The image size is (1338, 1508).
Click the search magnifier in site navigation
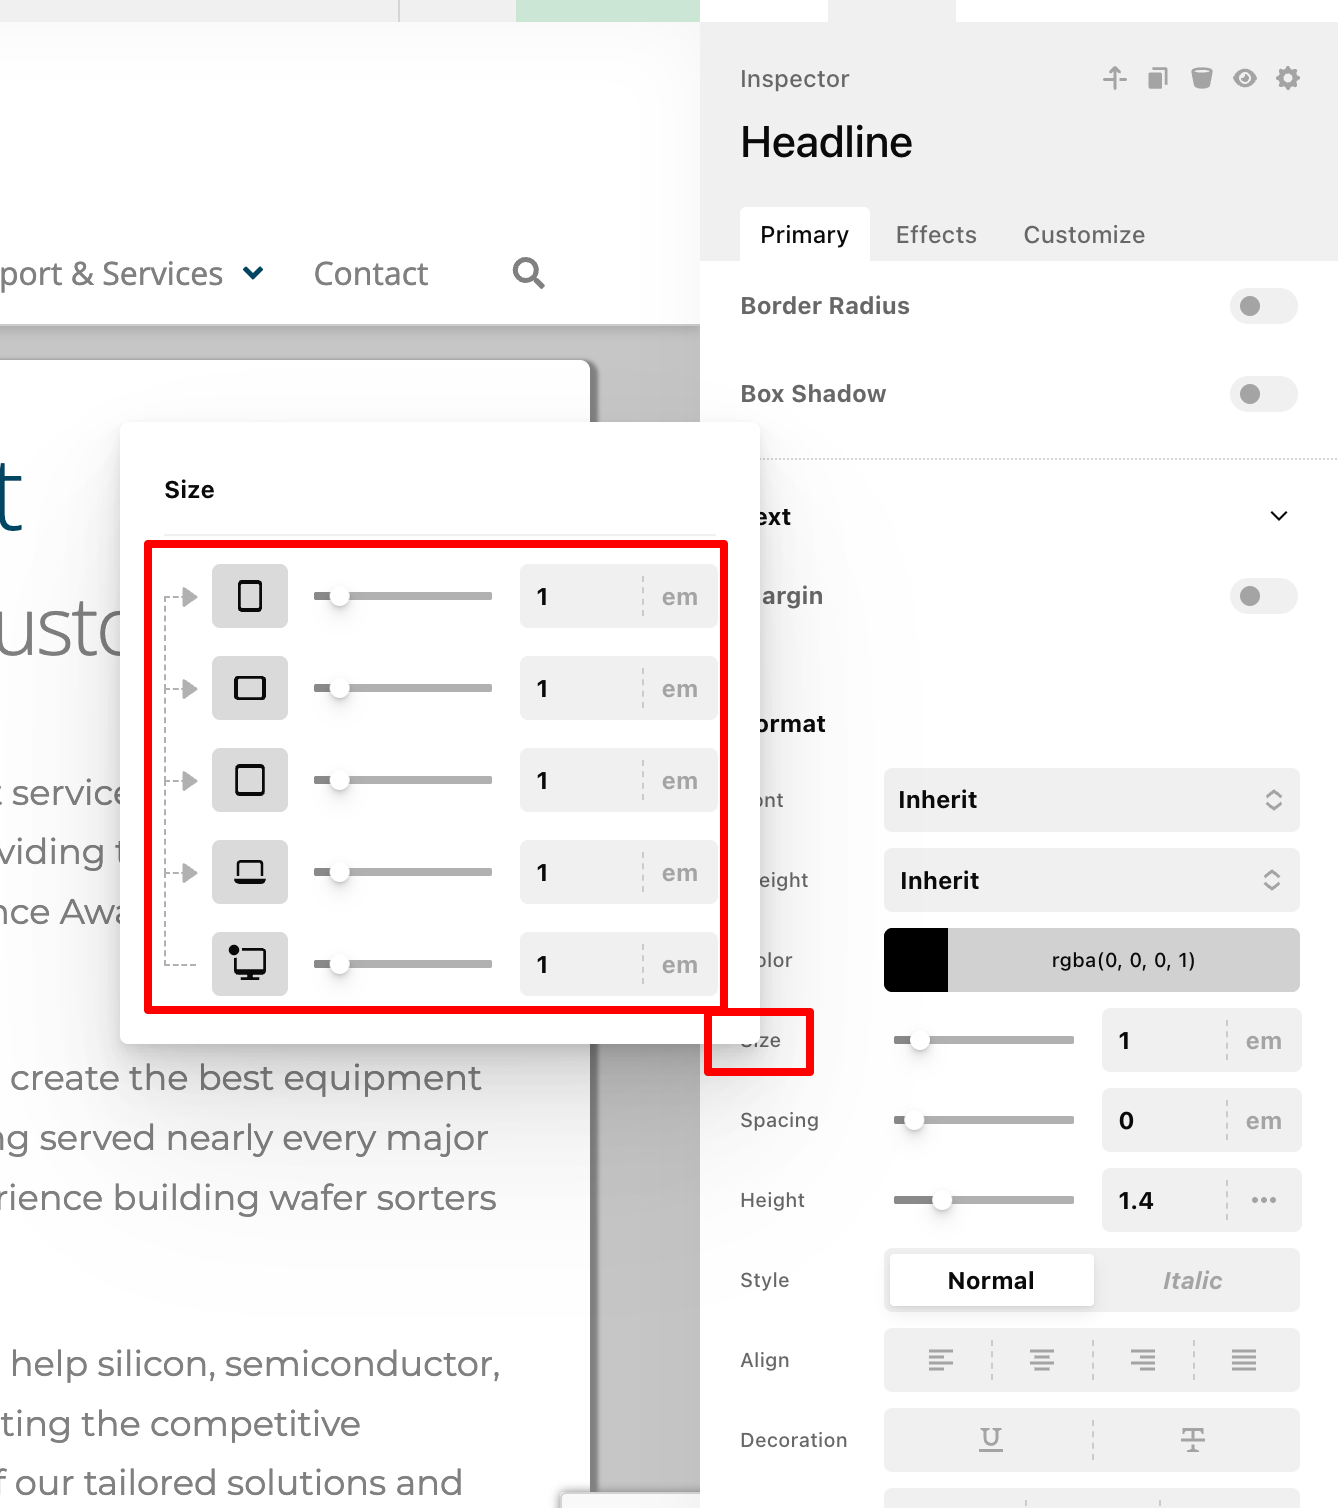tap(528, 273)
